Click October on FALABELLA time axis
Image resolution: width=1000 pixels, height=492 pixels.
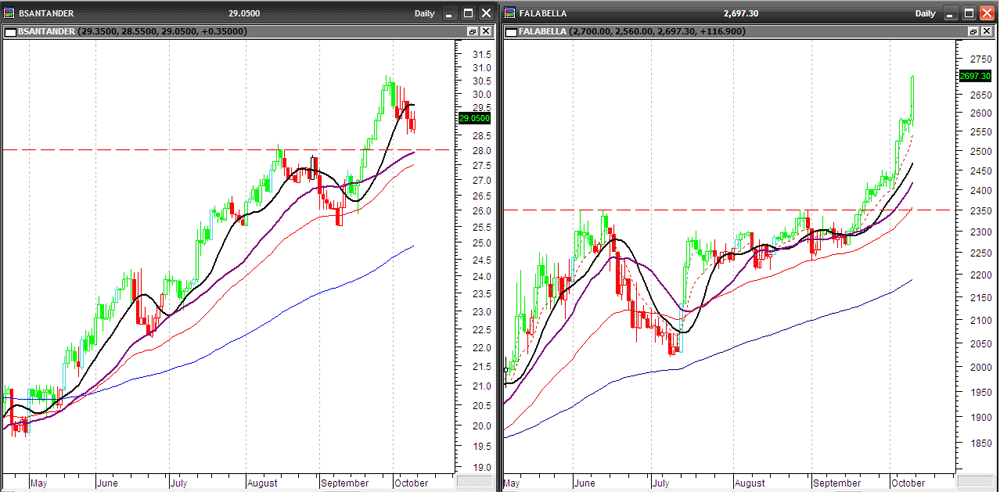(x=908, y=483)
